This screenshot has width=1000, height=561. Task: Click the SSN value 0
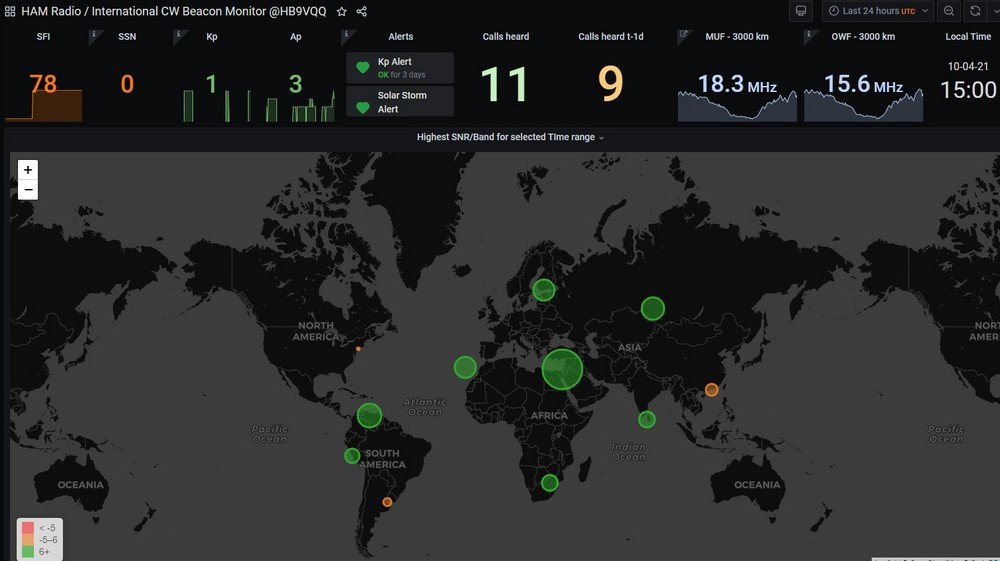tap(127, 84)
